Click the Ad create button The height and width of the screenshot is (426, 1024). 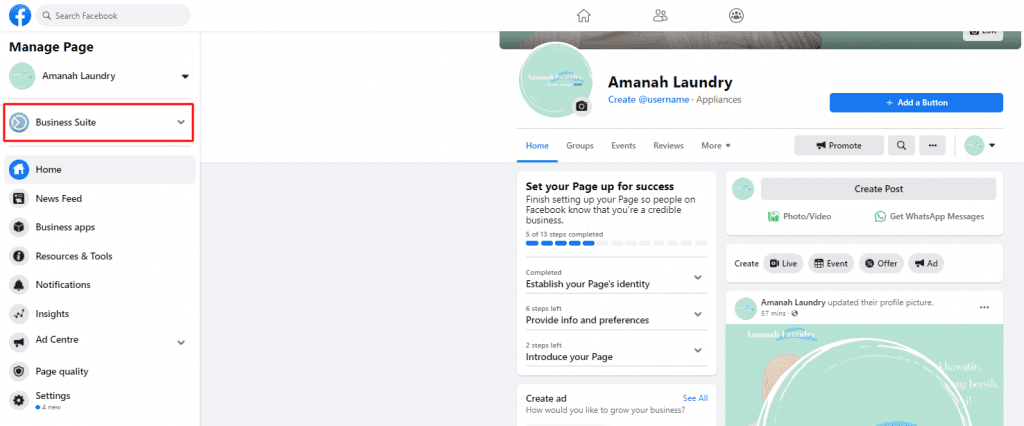pos(926,263)
